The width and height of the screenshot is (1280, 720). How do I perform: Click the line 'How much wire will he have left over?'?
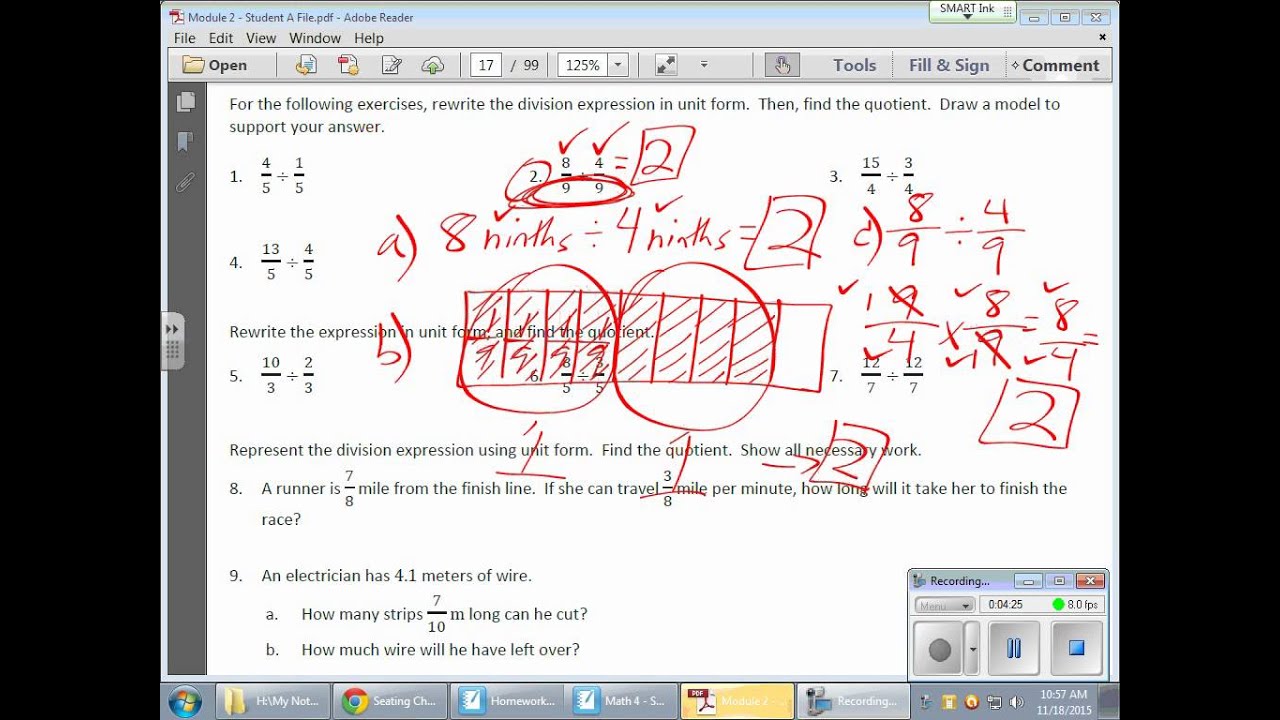click(x=440, y=649)
